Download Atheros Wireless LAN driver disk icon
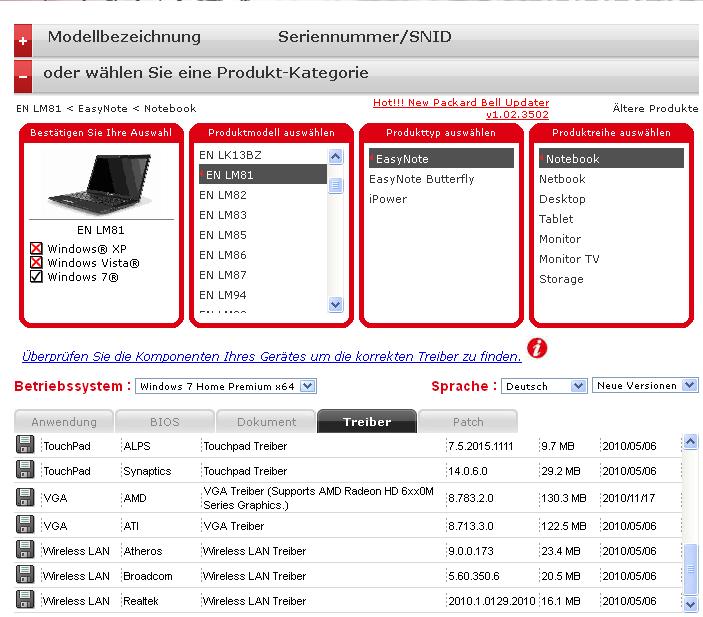Image resolution: width=703 pixels, height=617 pixels. coord(25,550)
